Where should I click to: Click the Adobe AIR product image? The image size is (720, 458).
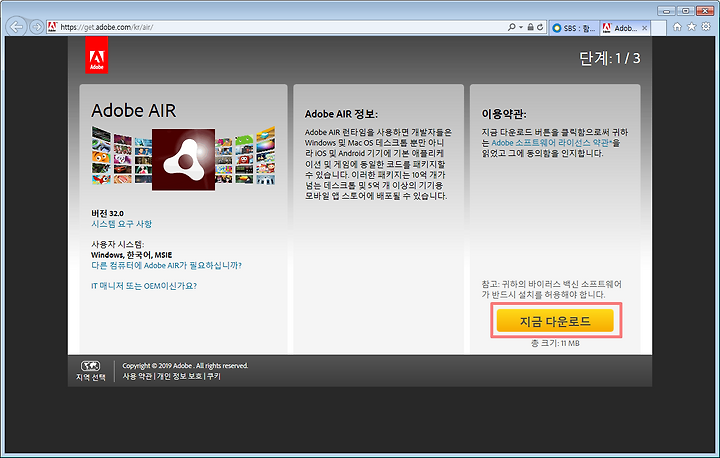[183, 159]
